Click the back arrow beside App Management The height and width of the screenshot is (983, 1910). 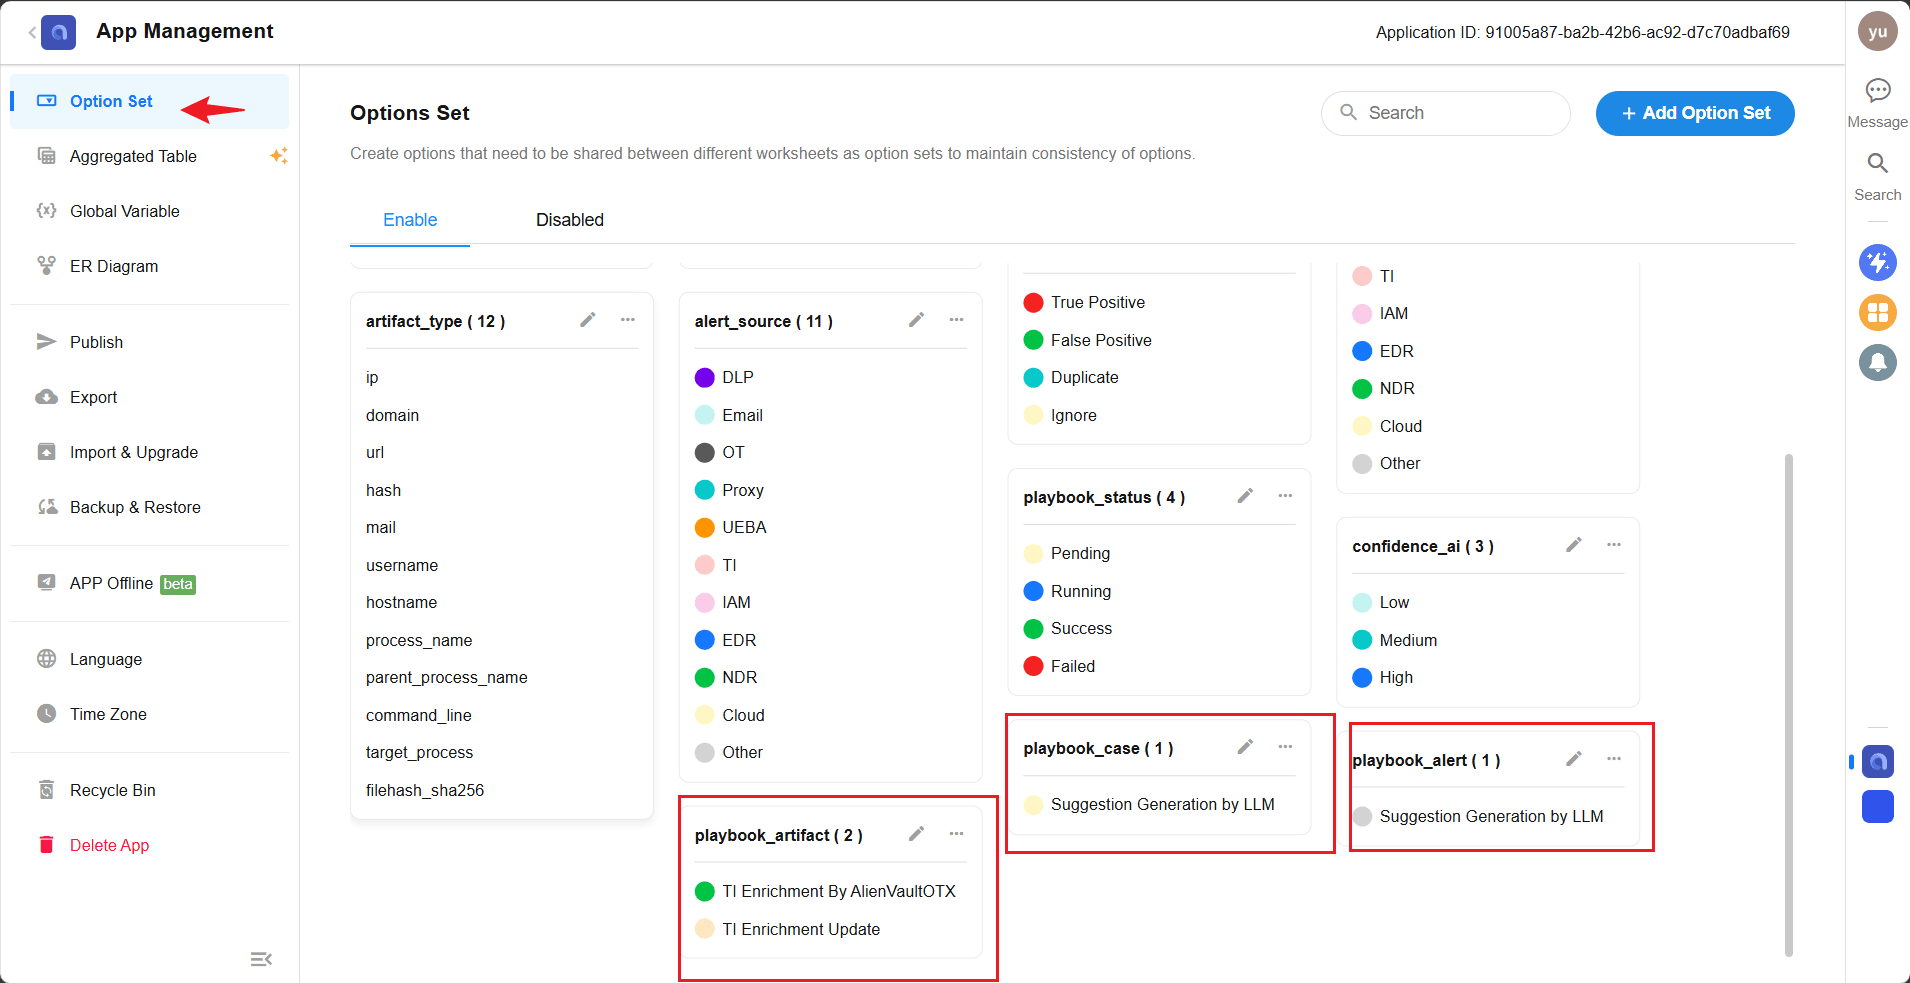click(x=32, y=33)
